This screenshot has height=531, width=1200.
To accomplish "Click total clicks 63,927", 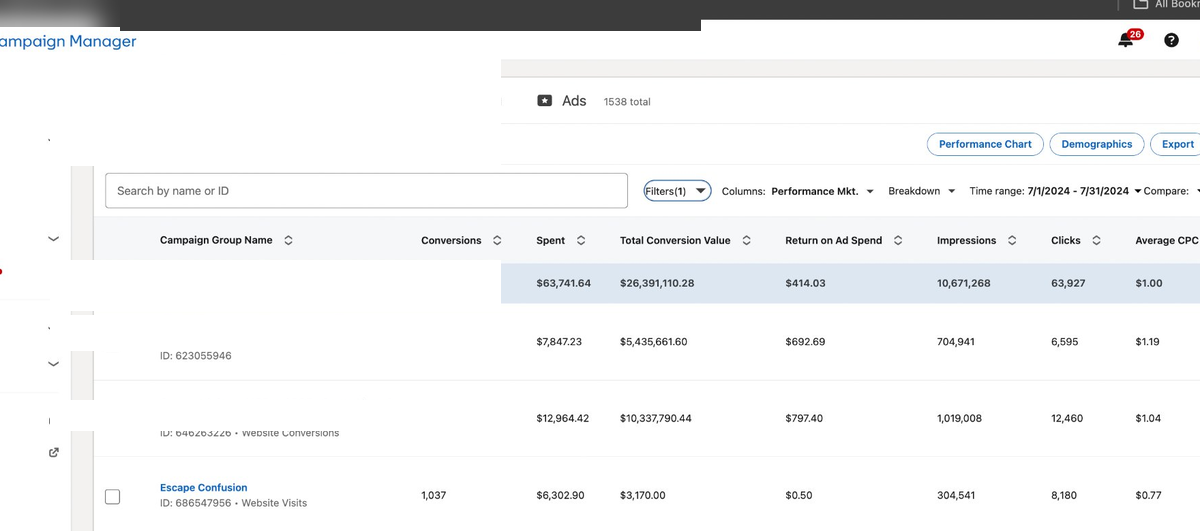I will pos(1069,284).
